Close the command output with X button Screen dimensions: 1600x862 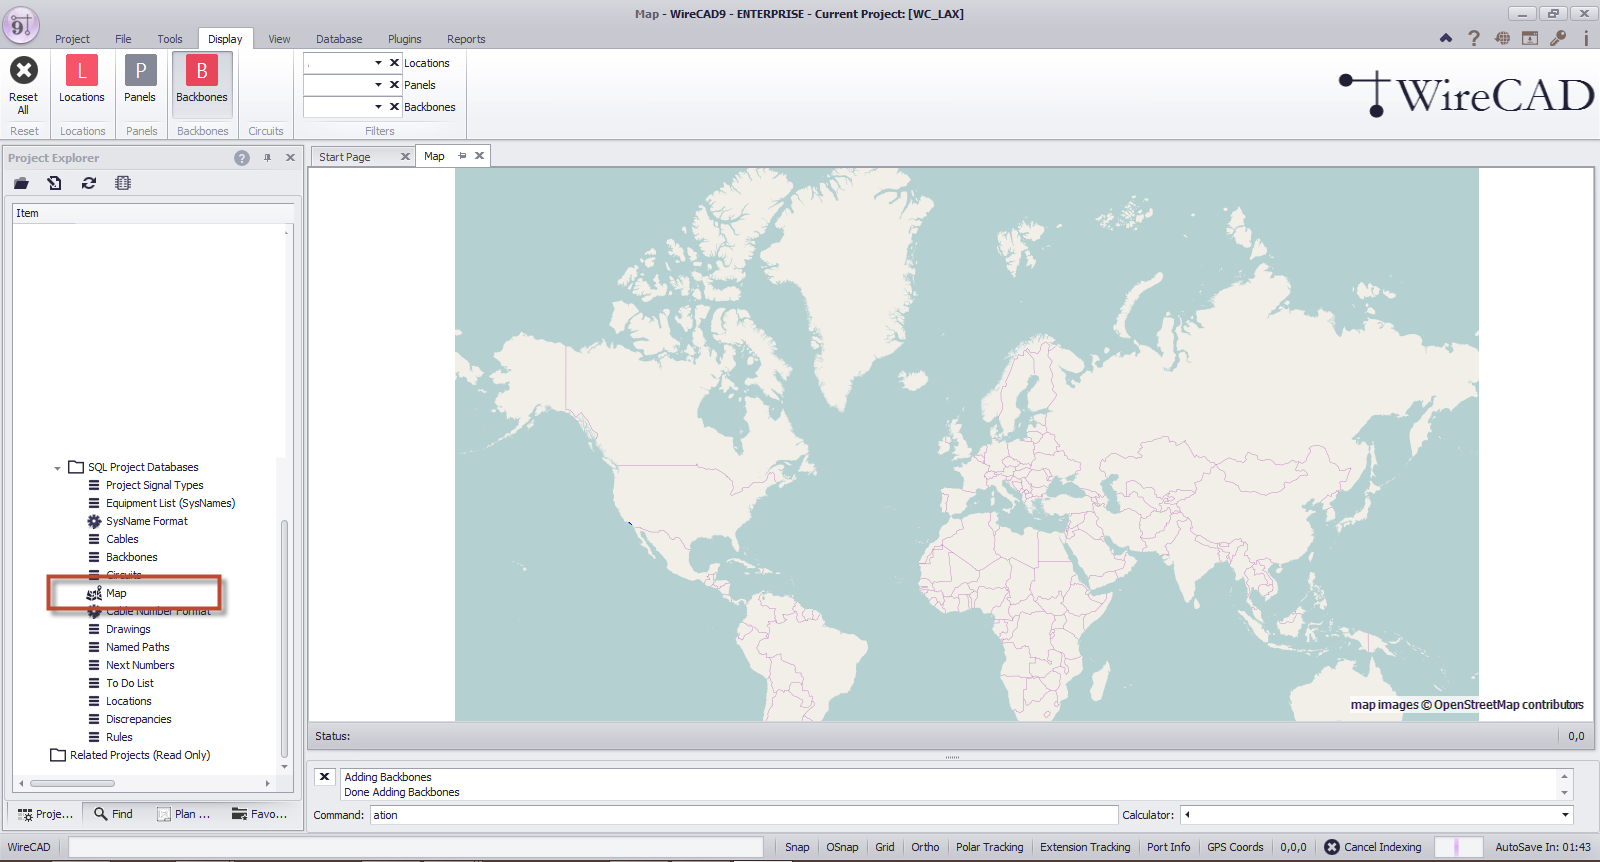324,777
